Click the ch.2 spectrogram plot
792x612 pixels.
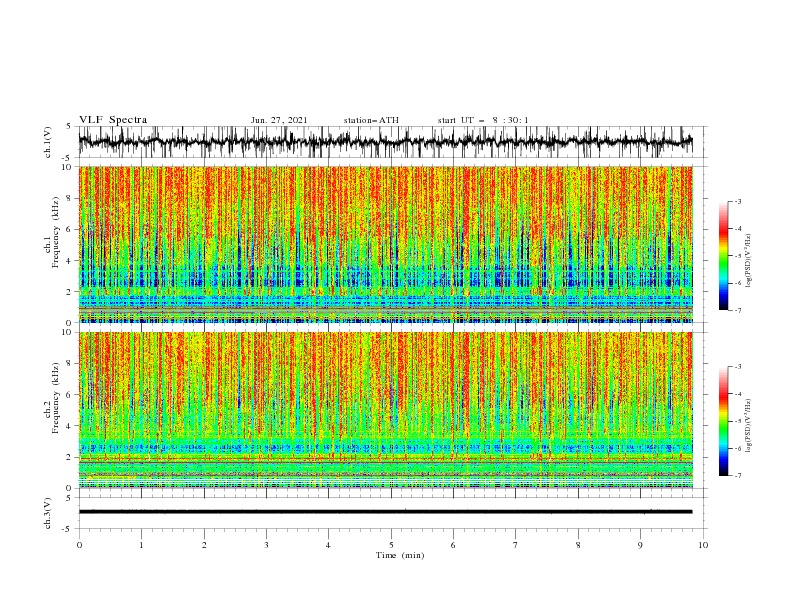(x=385, y=410)
